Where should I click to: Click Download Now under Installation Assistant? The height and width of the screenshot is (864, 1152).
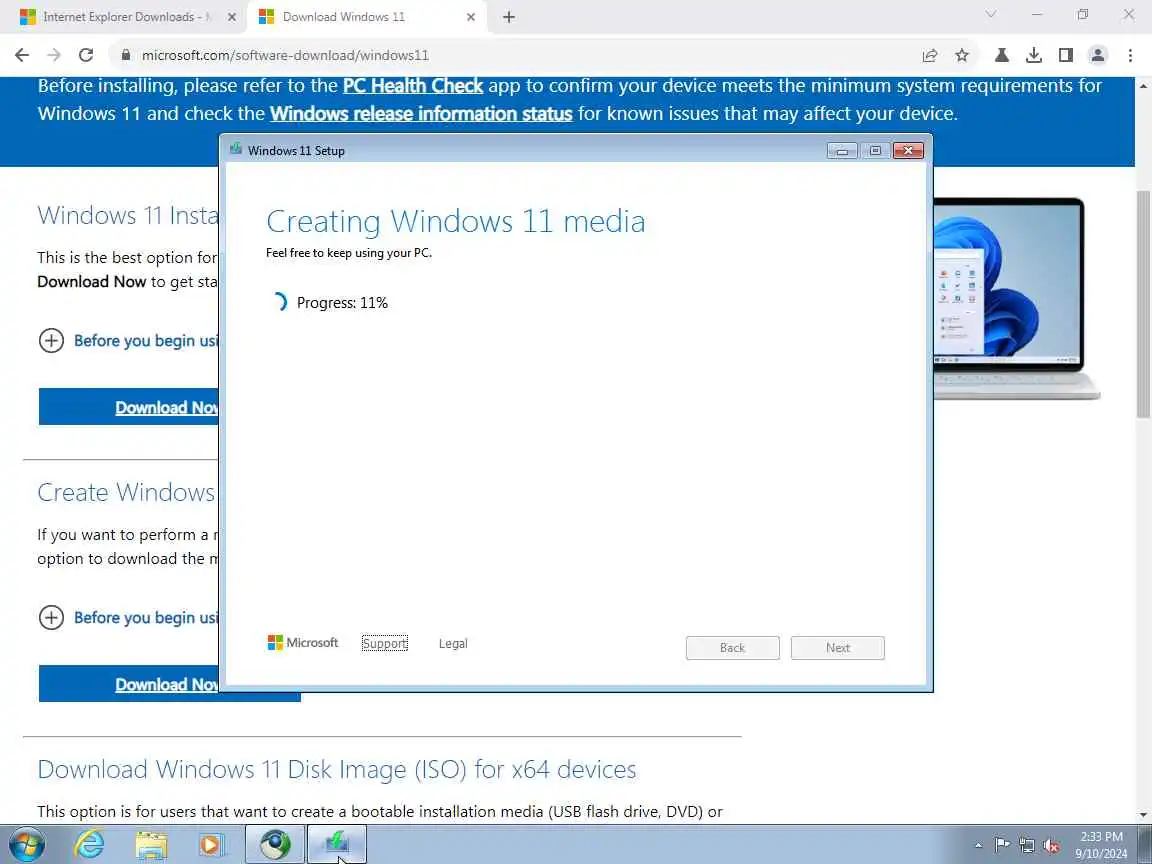pyautogui.click(x=129, y=407)
